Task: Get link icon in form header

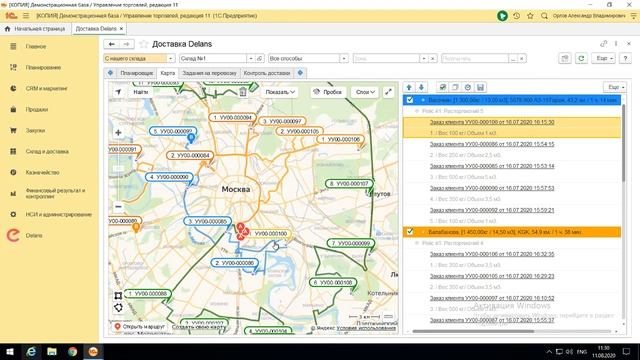Action: [x=603, y=44]
